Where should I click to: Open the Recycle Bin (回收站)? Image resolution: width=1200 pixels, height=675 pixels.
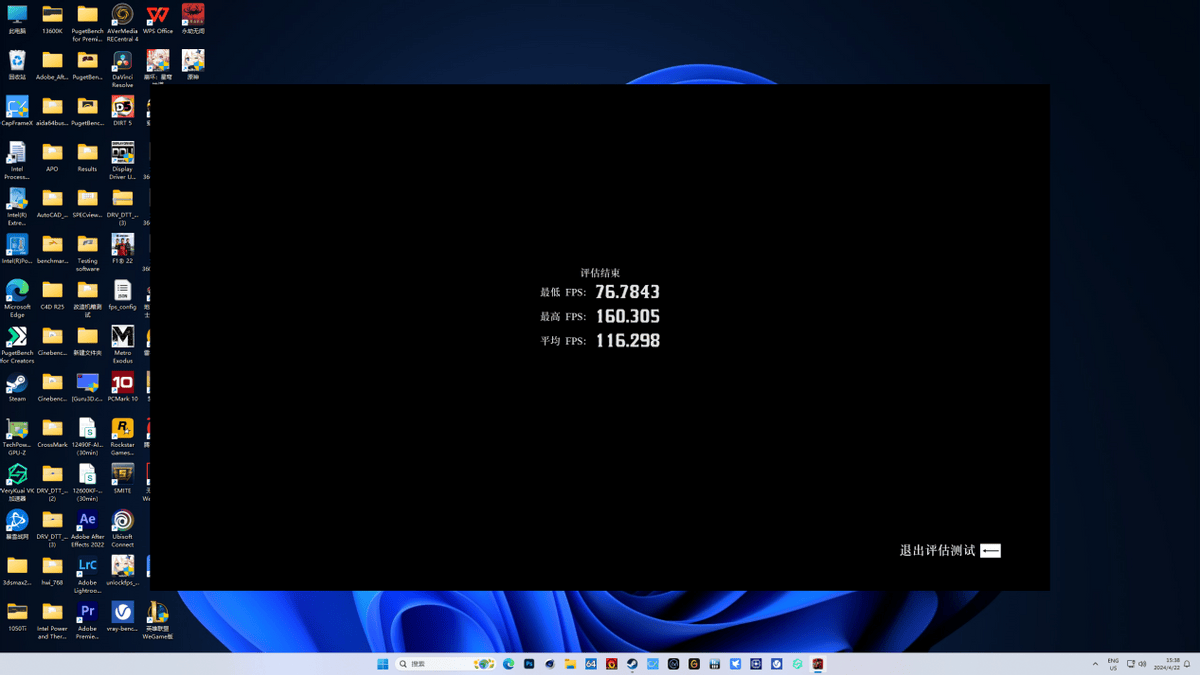pos(17,66)
